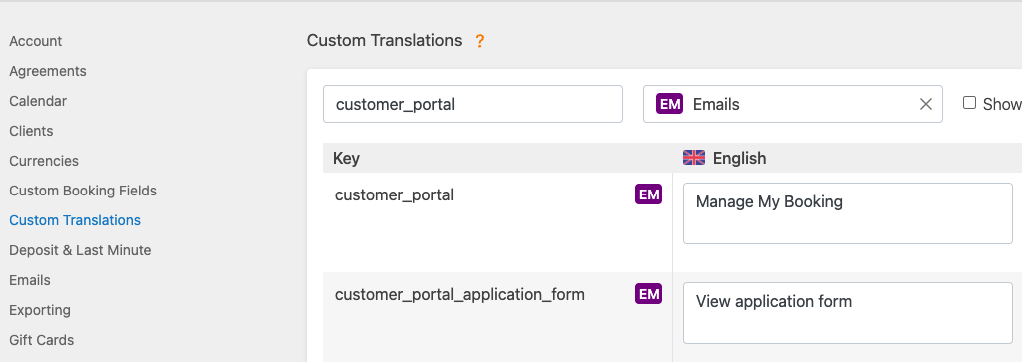Open the Emails category dropdown

tap(793, 104)
